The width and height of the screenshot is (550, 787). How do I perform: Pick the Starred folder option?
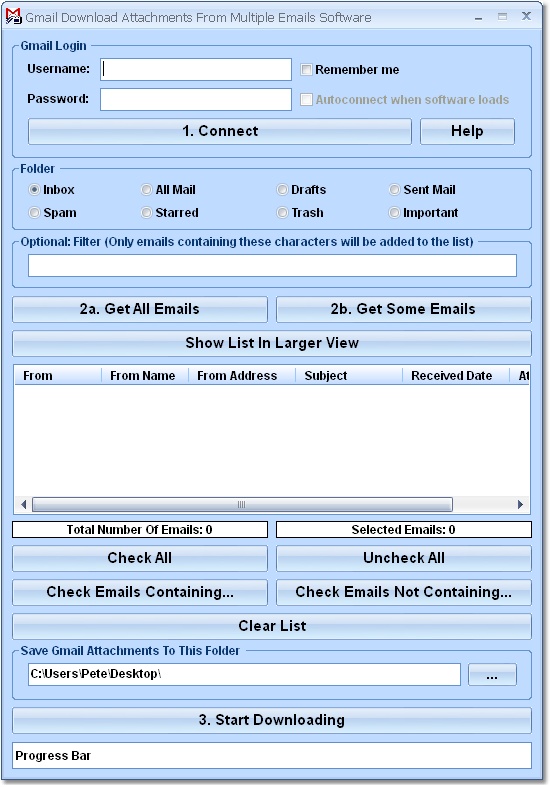147,213
